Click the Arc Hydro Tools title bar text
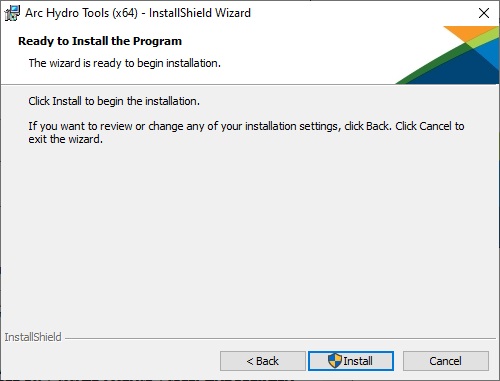The width and height of the screenshot is (500, 381). coord(138,13)
